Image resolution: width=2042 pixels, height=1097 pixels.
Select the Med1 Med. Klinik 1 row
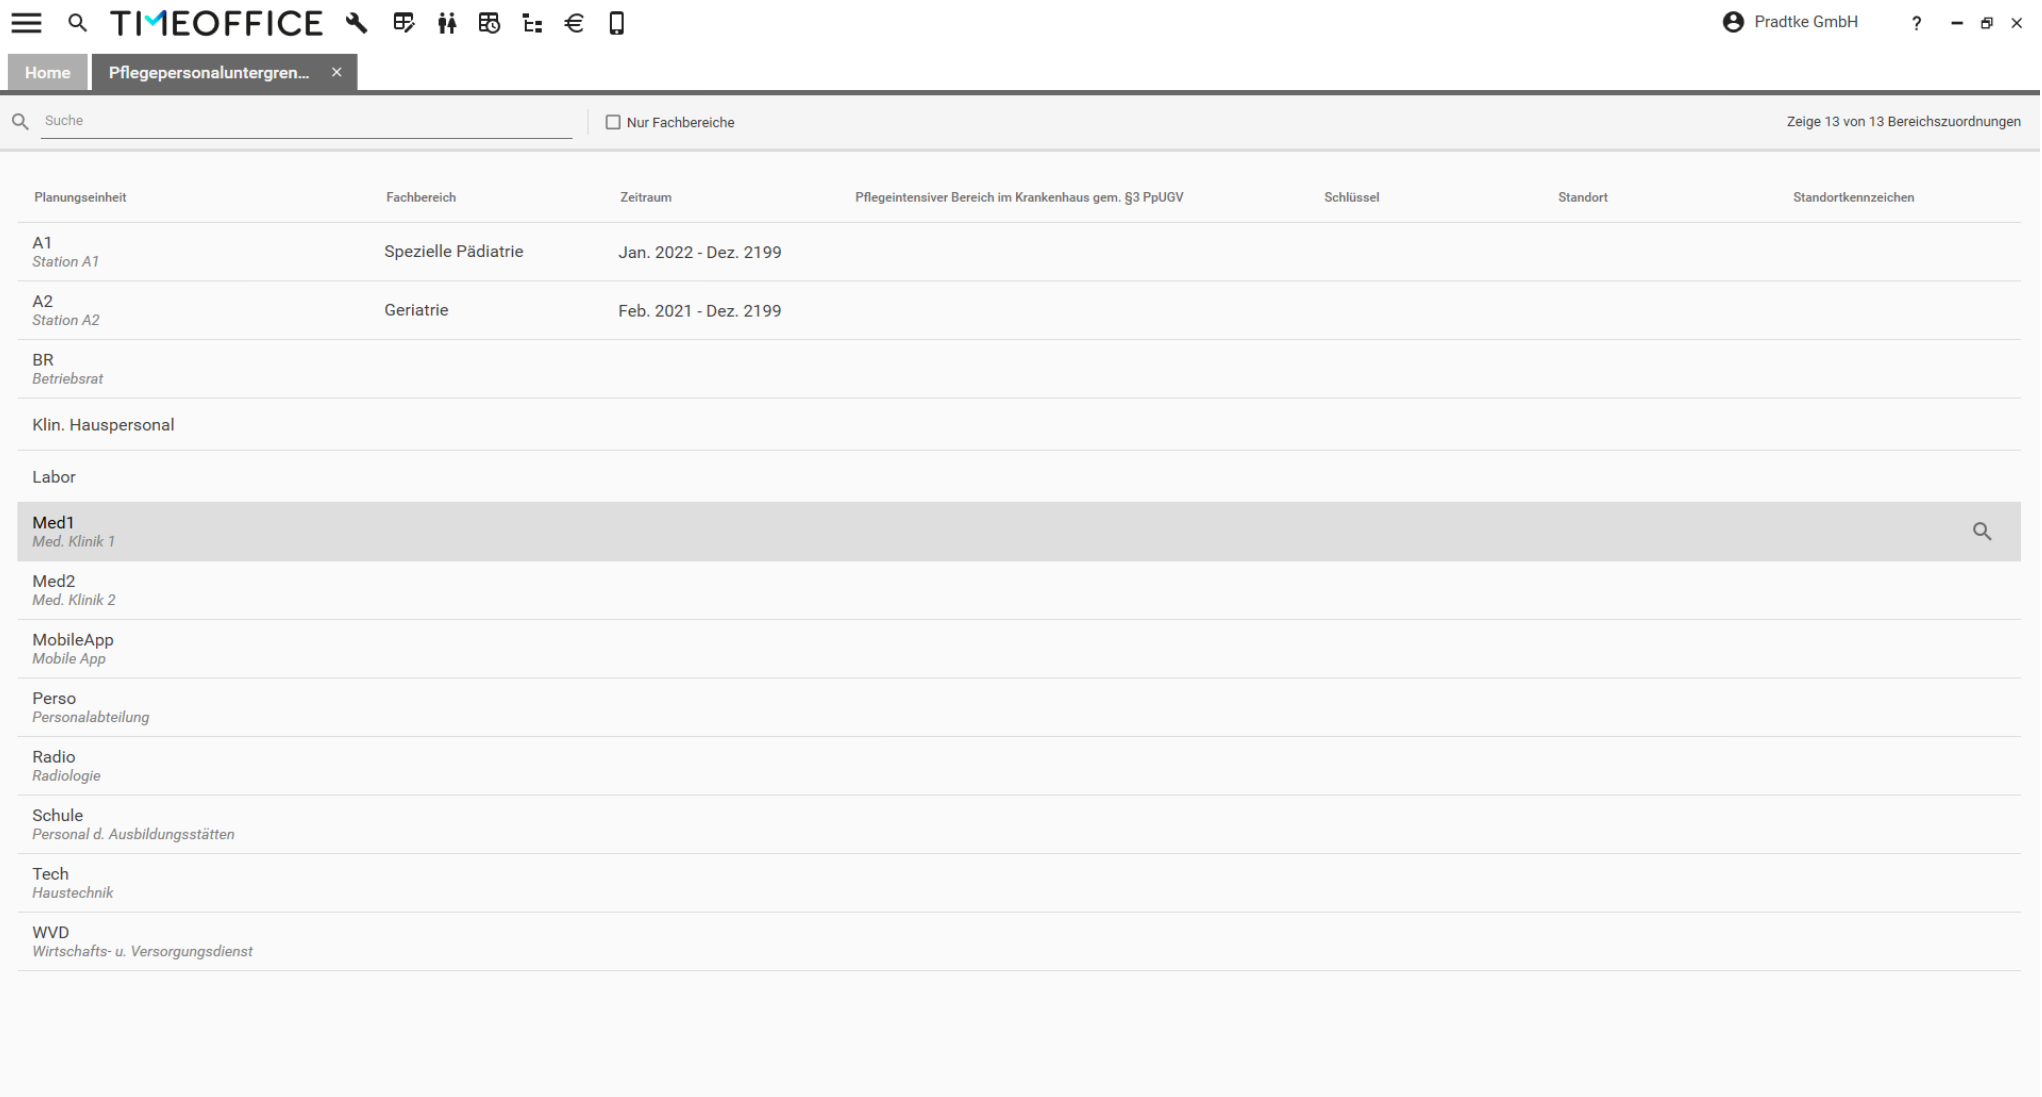tap(1019, 532)
